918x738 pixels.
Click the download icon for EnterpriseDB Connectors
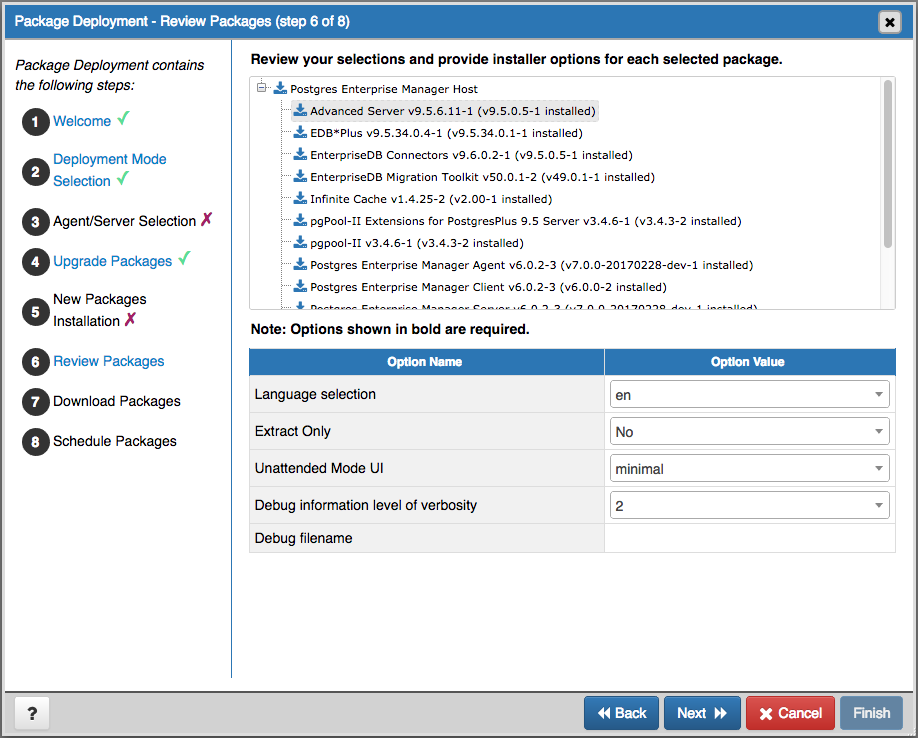[300, 155]
